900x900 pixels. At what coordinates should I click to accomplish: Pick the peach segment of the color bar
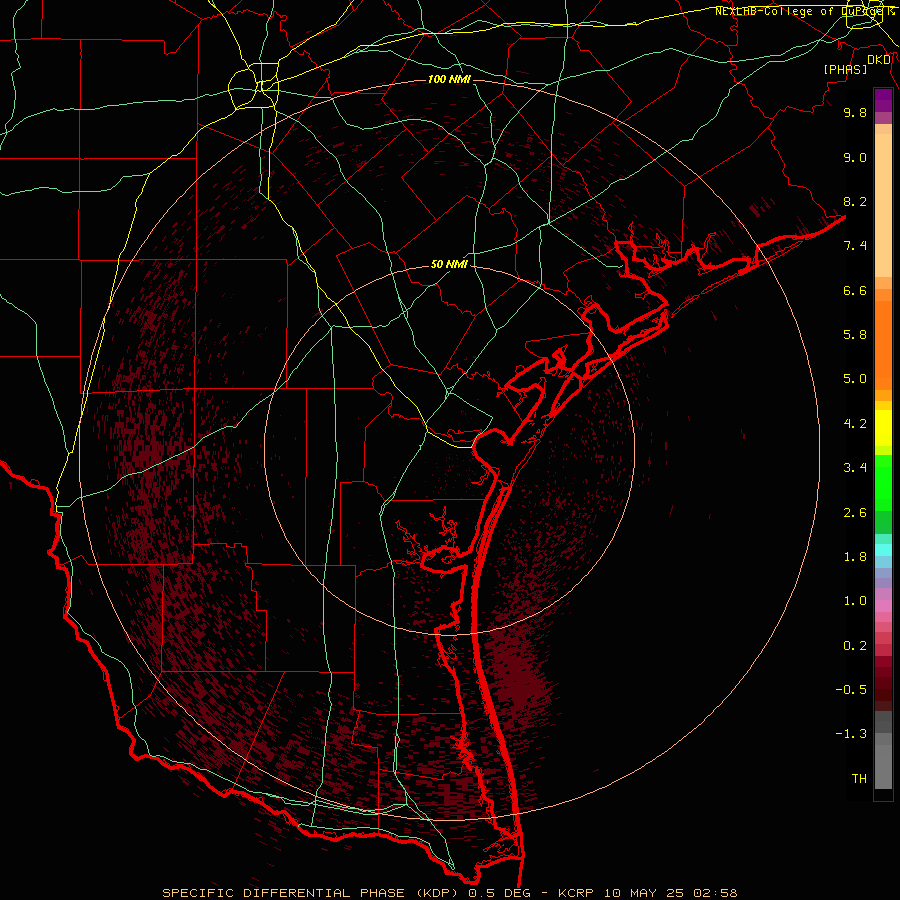[883, 205]
